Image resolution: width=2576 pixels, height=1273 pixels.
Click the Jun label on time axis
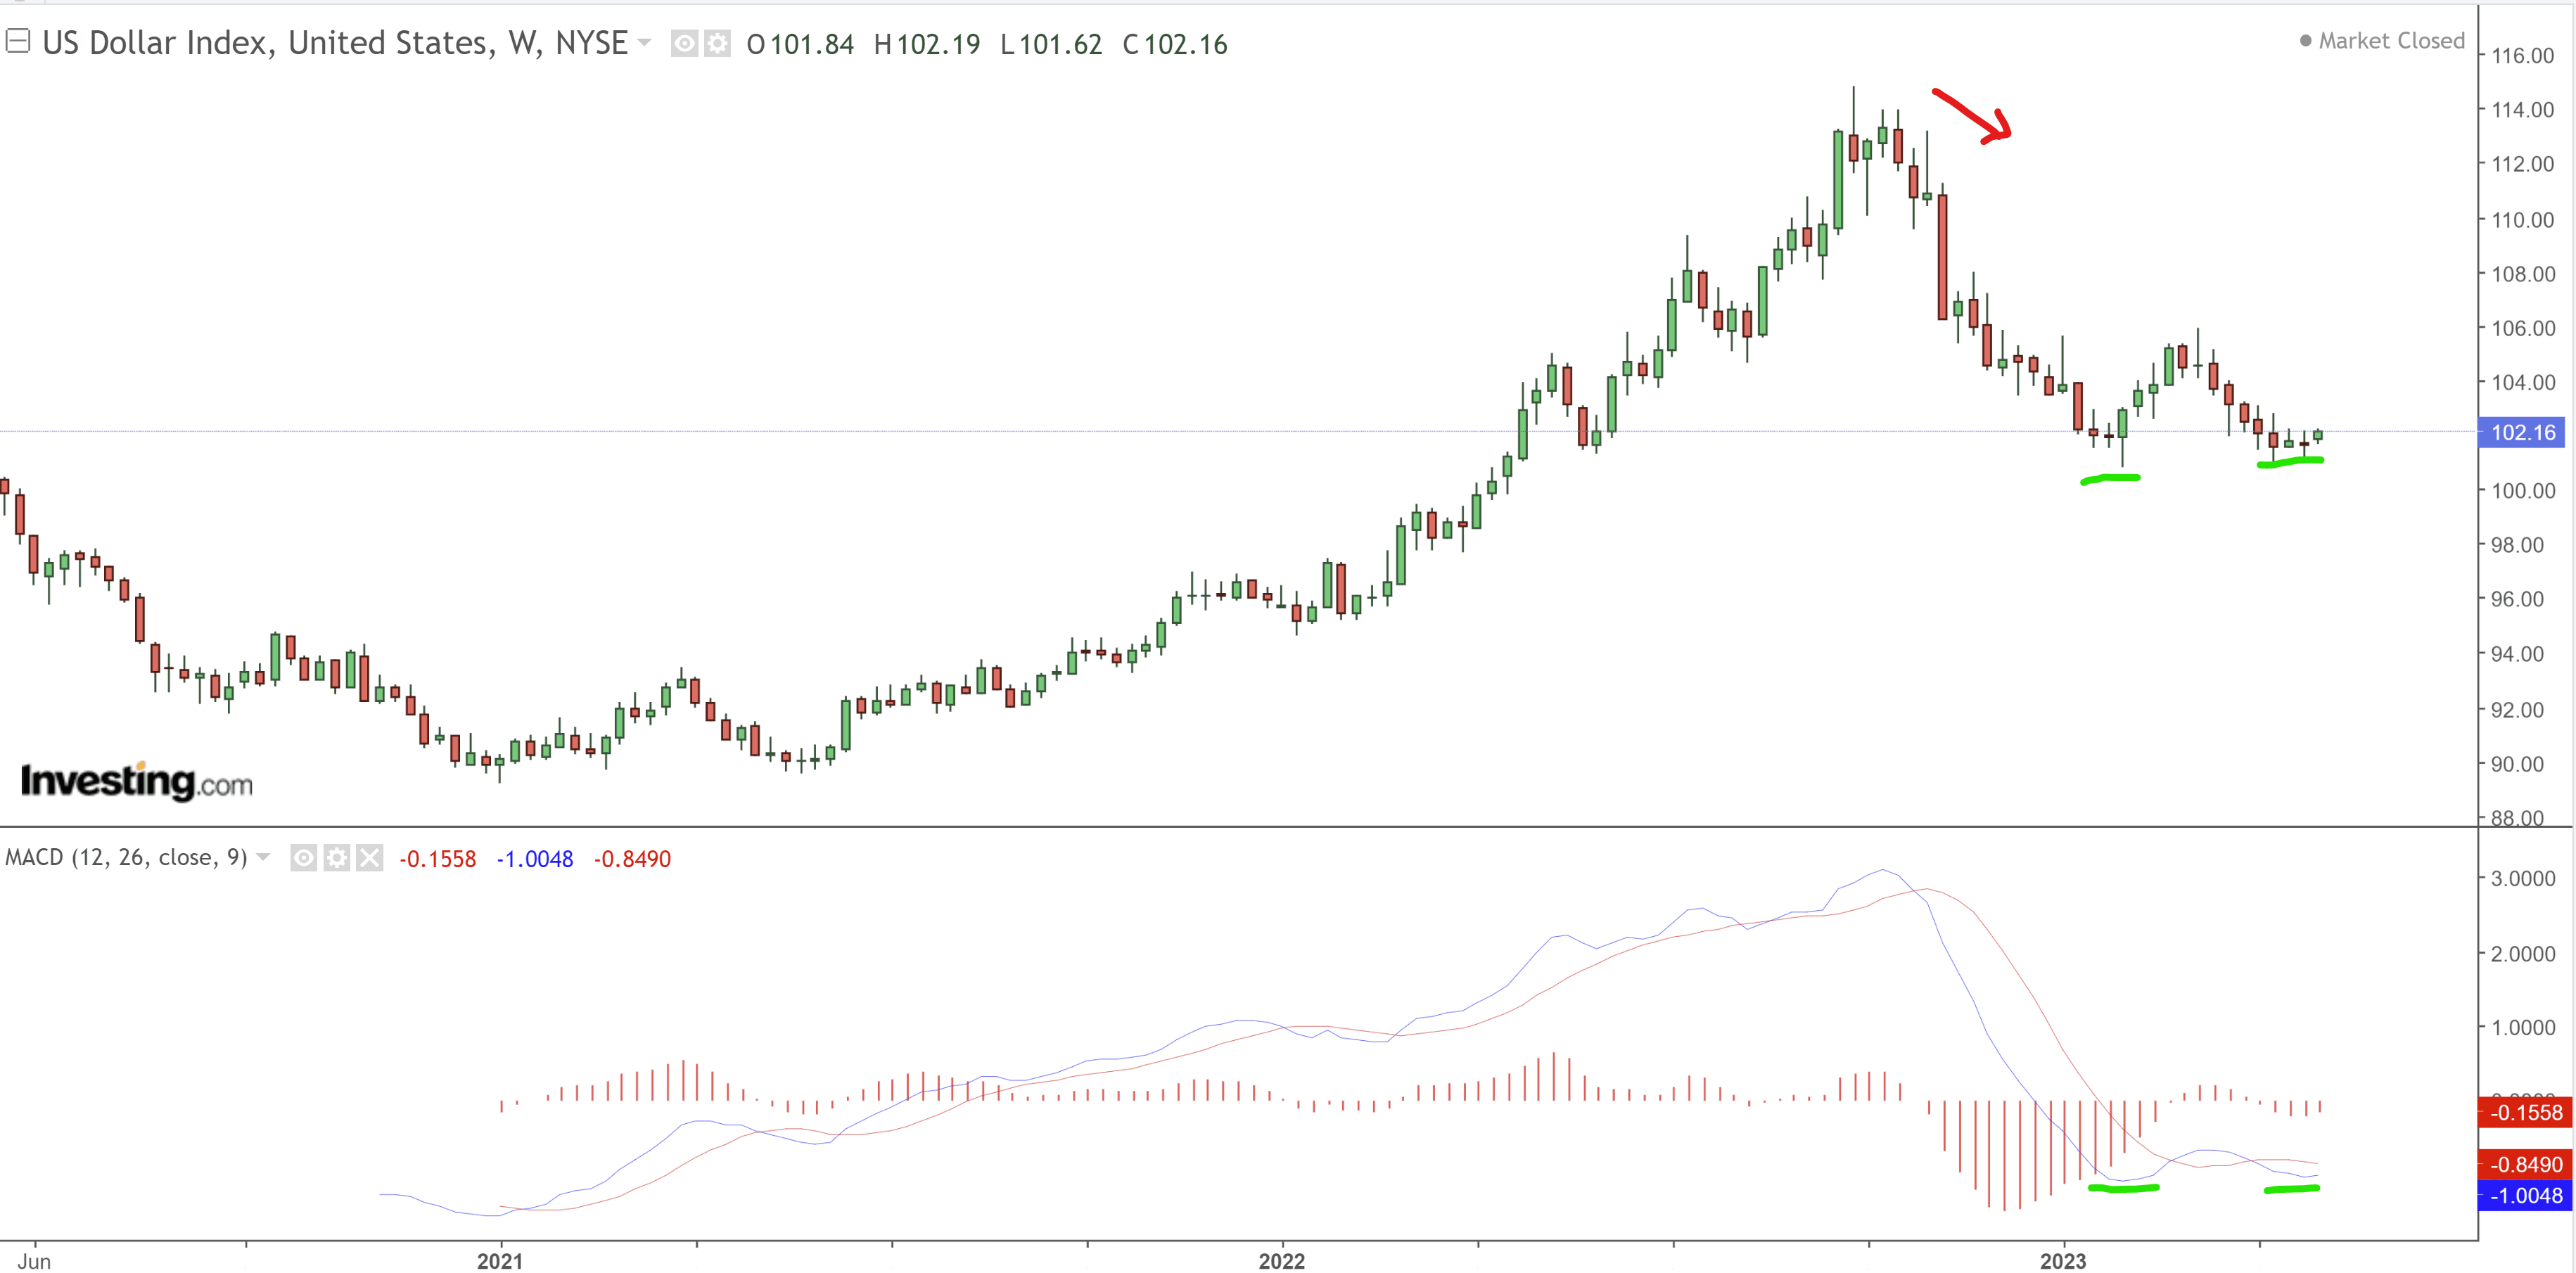pos(34,1260)
